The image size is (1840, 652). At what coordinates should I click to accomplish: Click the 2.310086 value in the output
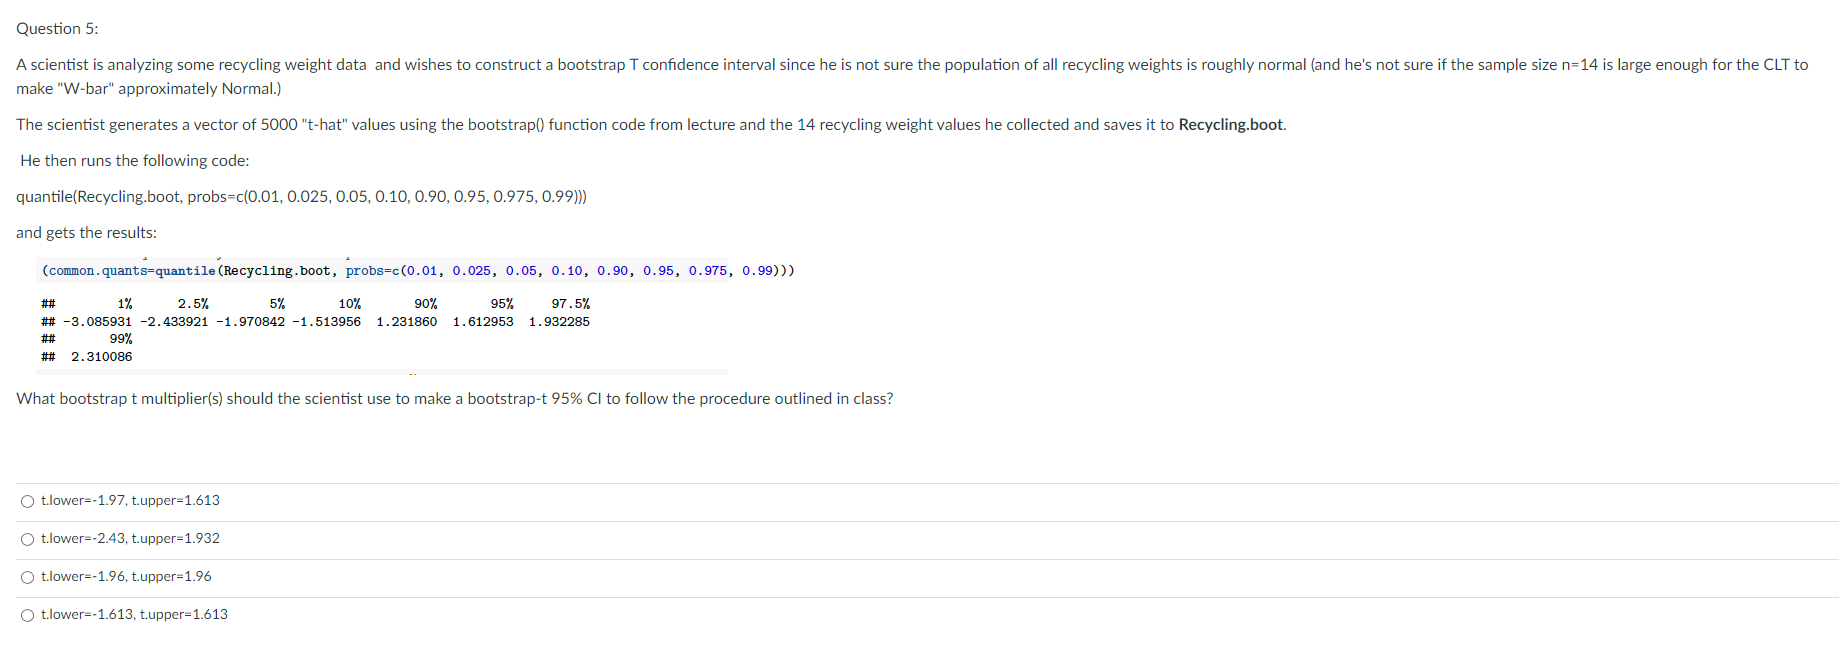(103, 356)
